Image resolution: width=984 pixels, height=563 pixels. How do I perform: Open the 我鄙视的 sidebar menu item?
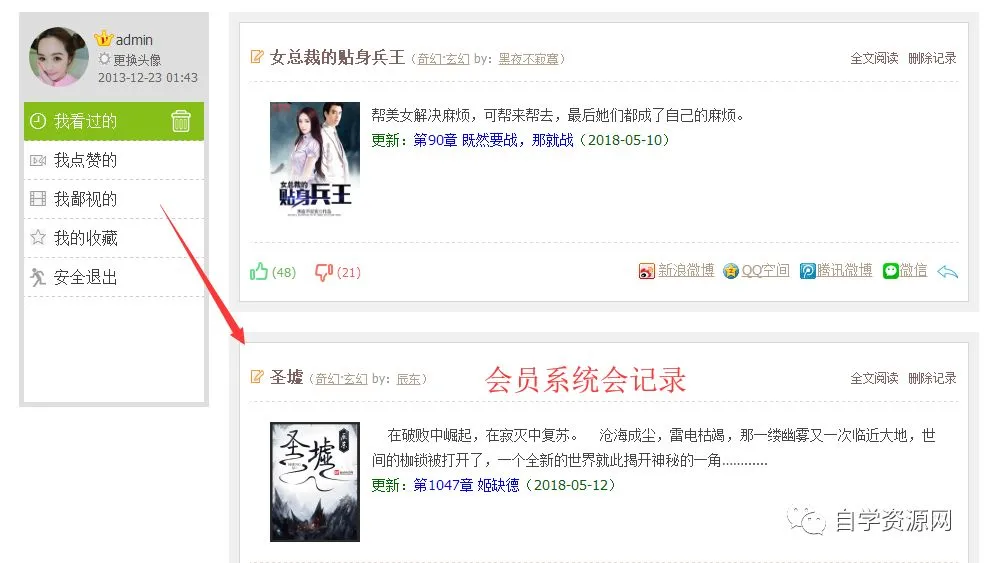coord(114,200)
